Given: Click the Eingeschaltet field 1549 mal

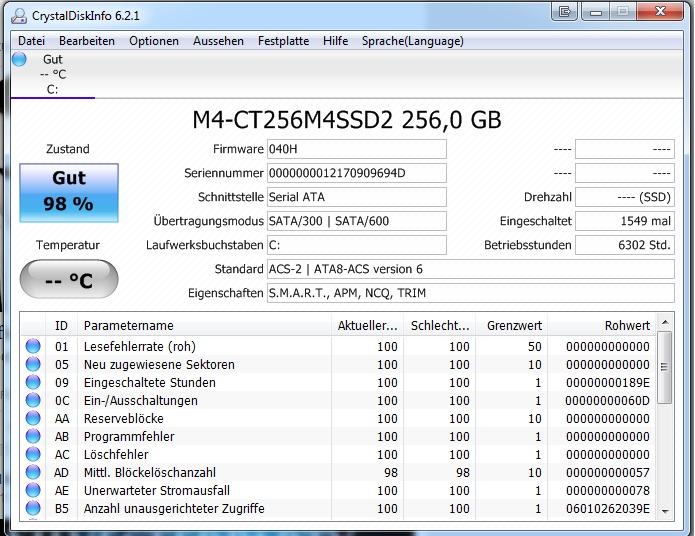Looking at the screenshot, I should 625,221.
